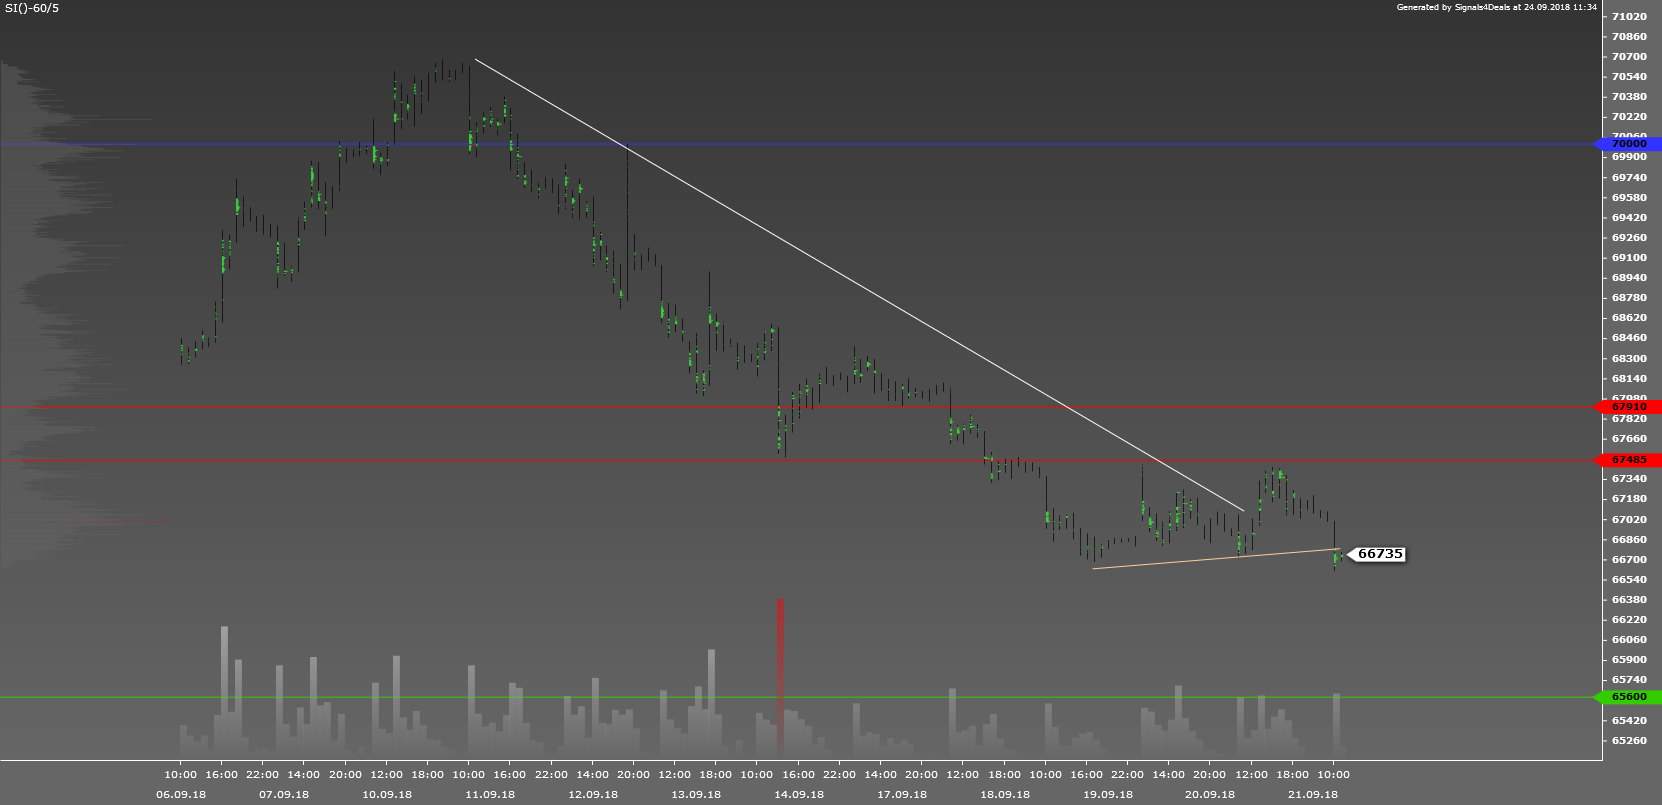Click the tall red volume bar
The width and height of the screenshot is (1662, 805).
[780, 675]
